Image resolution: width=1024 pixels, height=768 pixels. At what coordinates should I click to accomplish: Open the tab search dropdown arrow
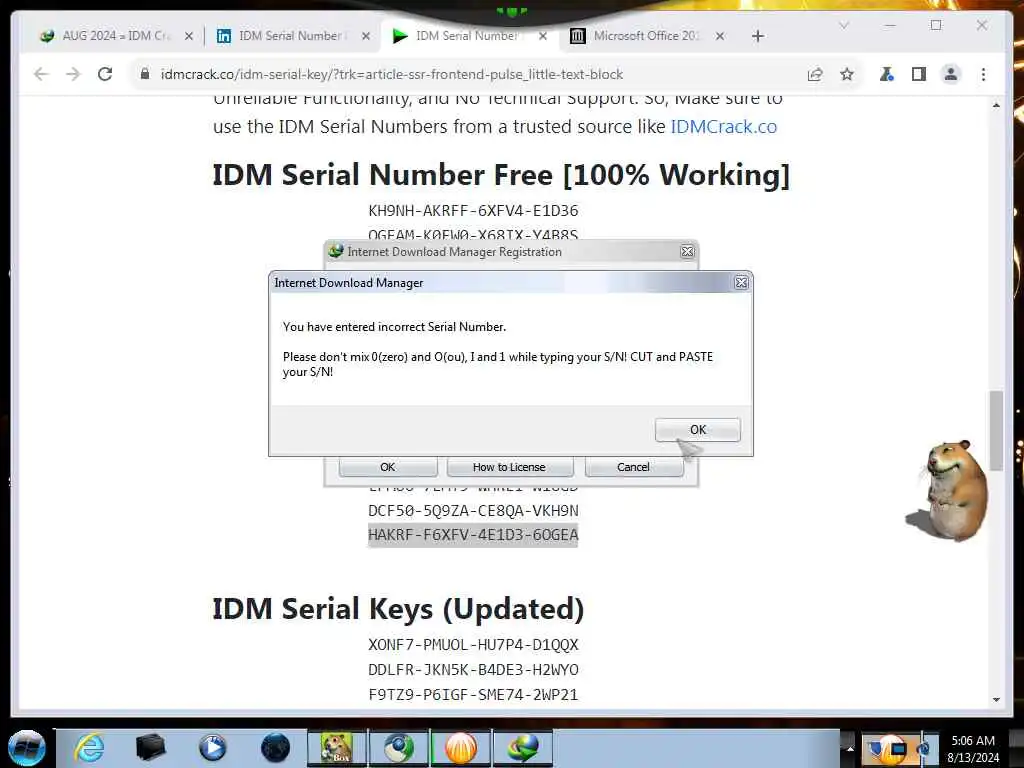844,25
